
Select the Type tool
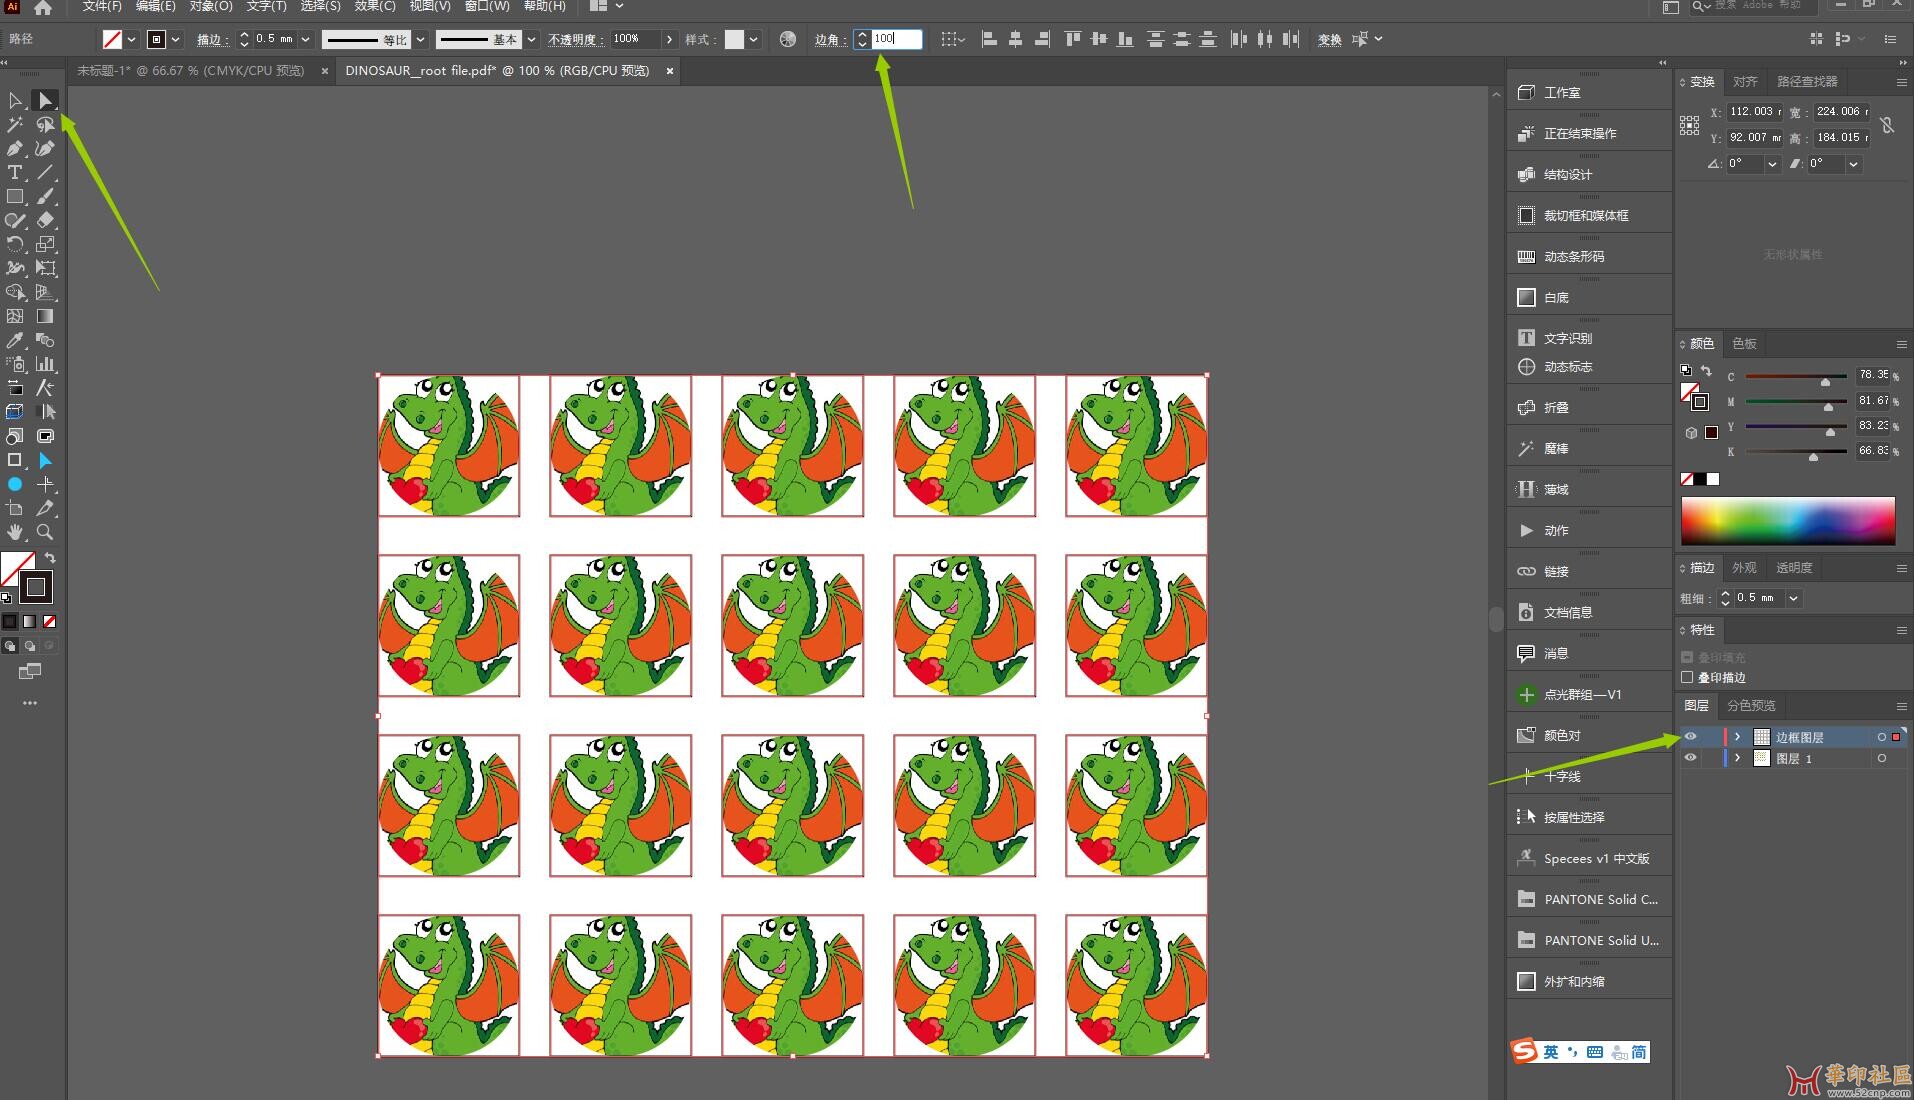[x=15, y=172]
